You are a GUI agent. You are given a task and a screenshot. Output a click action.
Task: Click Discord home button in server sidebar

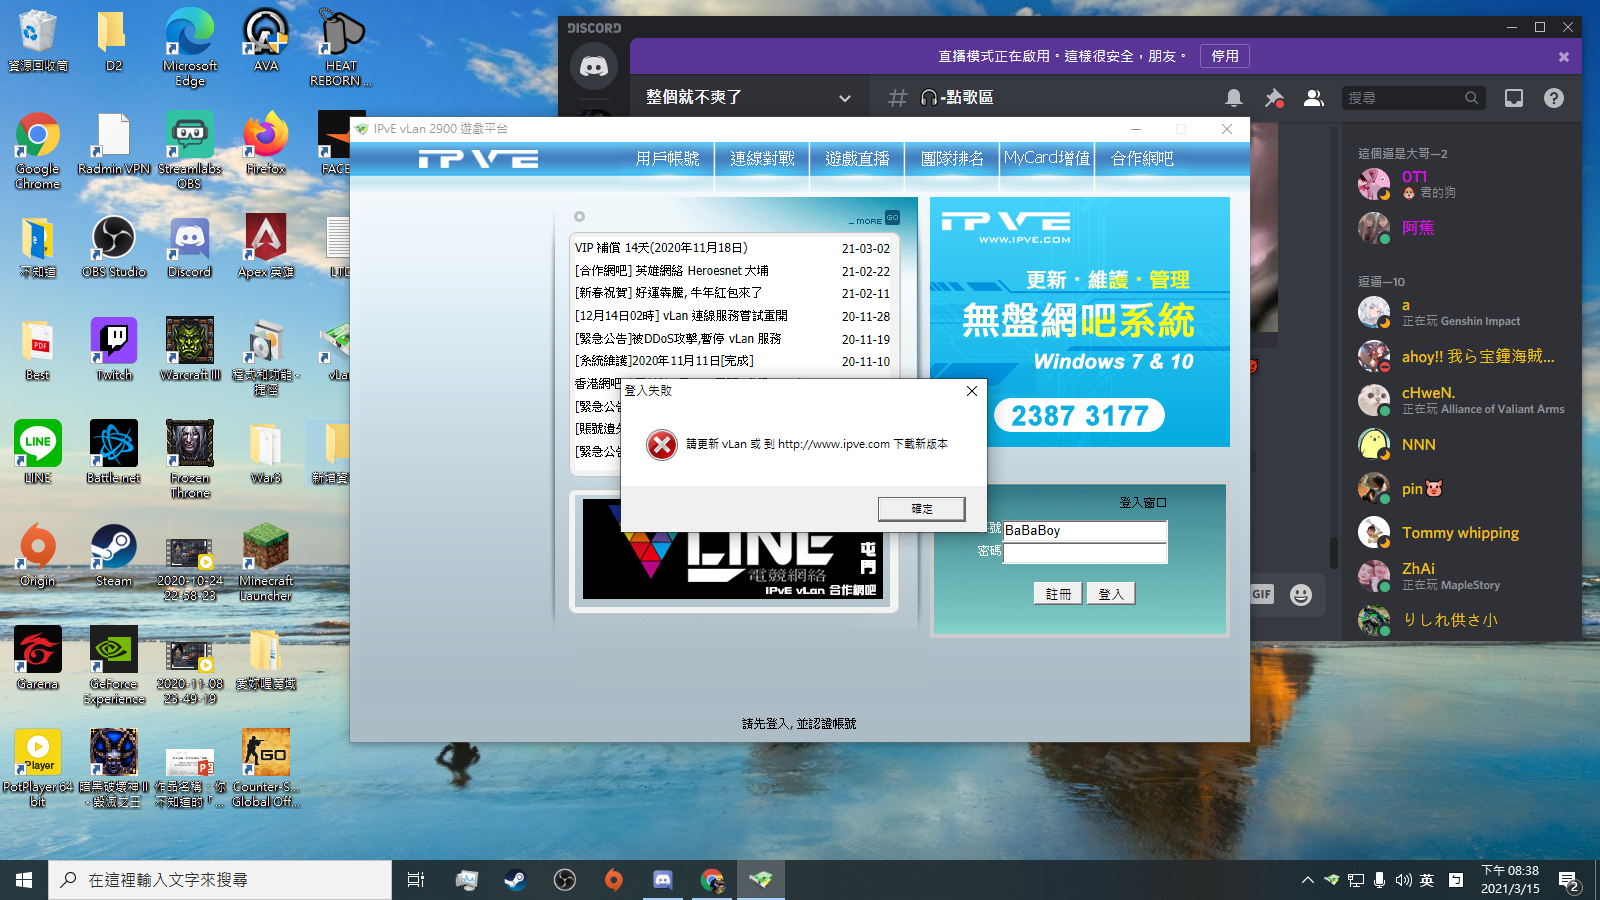pos(594,67)
